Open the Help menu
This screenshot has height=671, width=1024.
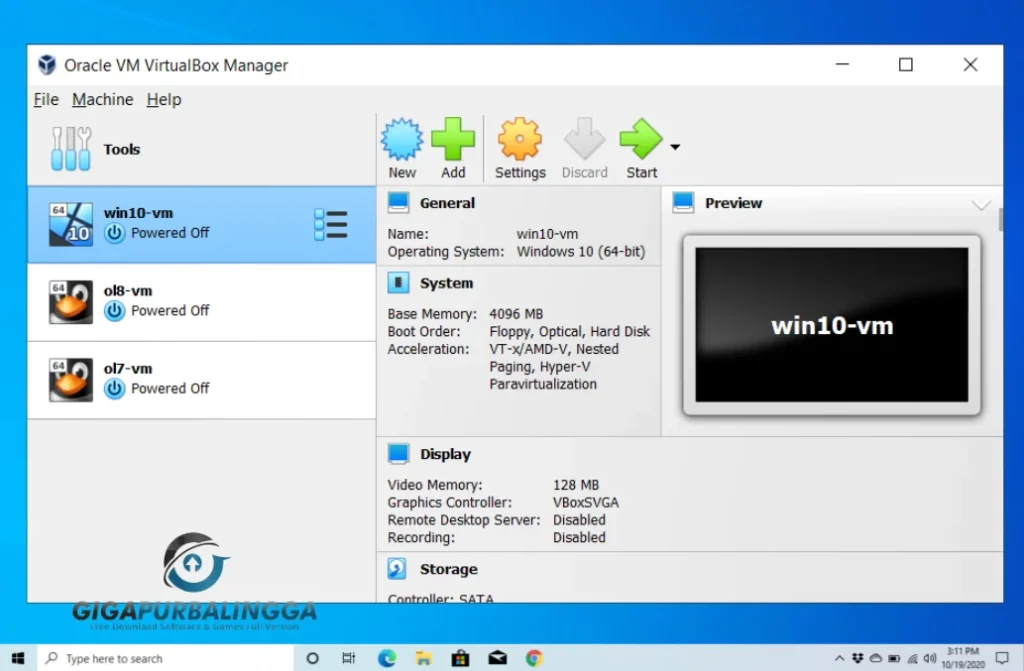coord(163,99)
